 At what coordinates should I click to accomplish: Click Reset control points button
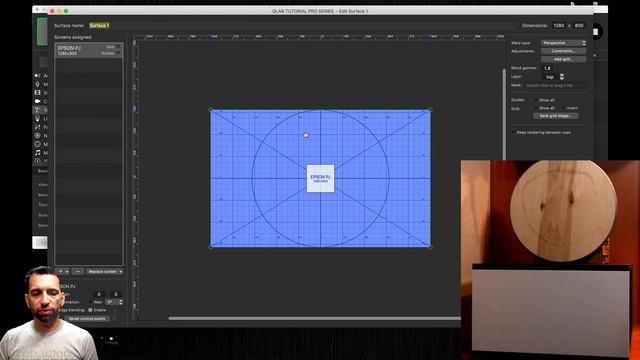click(x=87, y=318)
